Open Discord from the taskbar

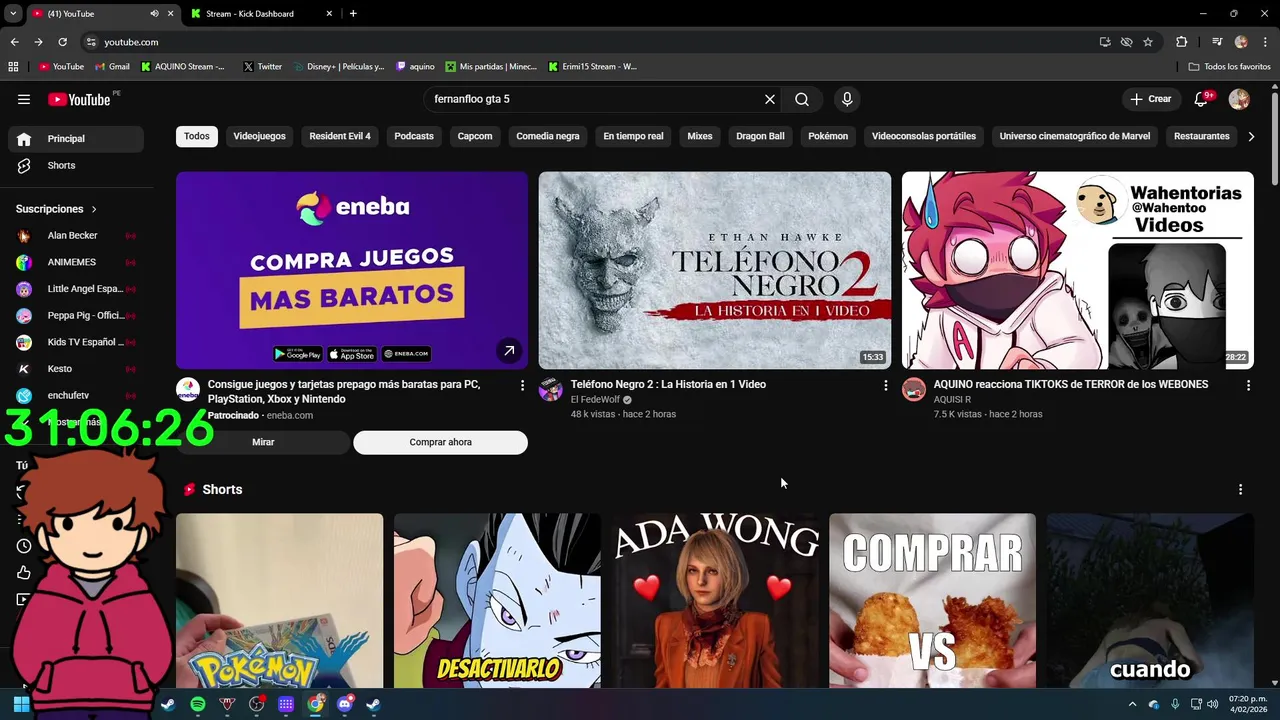coord(345,704)
